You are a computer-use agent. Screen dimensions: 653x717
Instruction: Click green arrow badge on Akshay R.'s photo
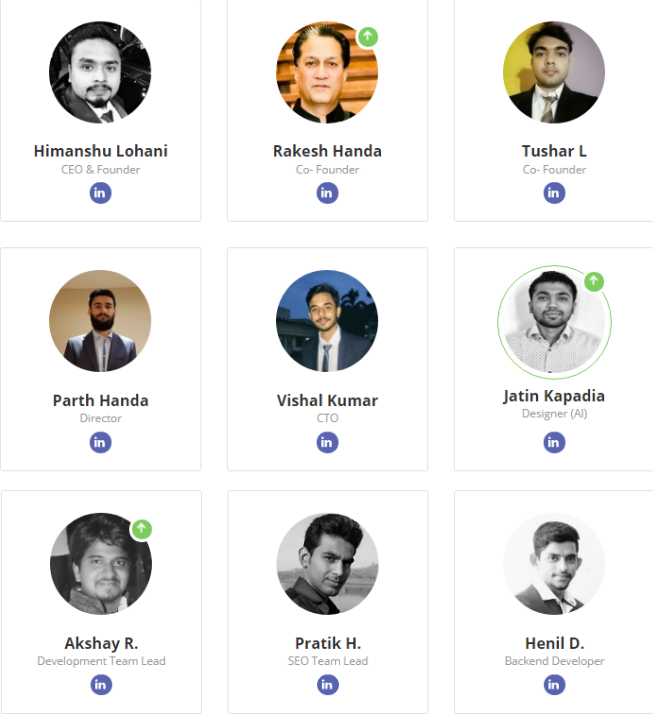(x=141, y=529)
